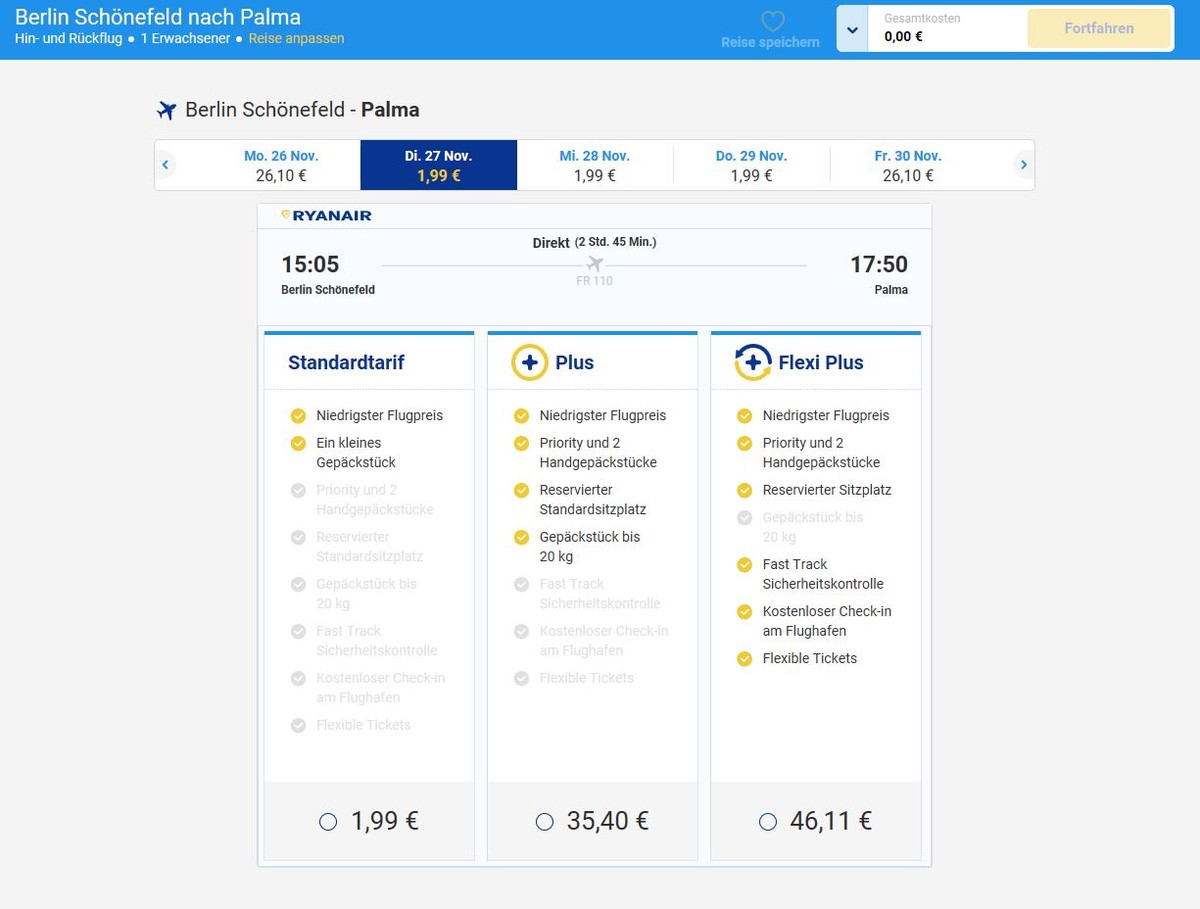Click the Flexi Plus circular arrow icon
Viewport: 1200px width, 909px height.
tap(753, 362)
